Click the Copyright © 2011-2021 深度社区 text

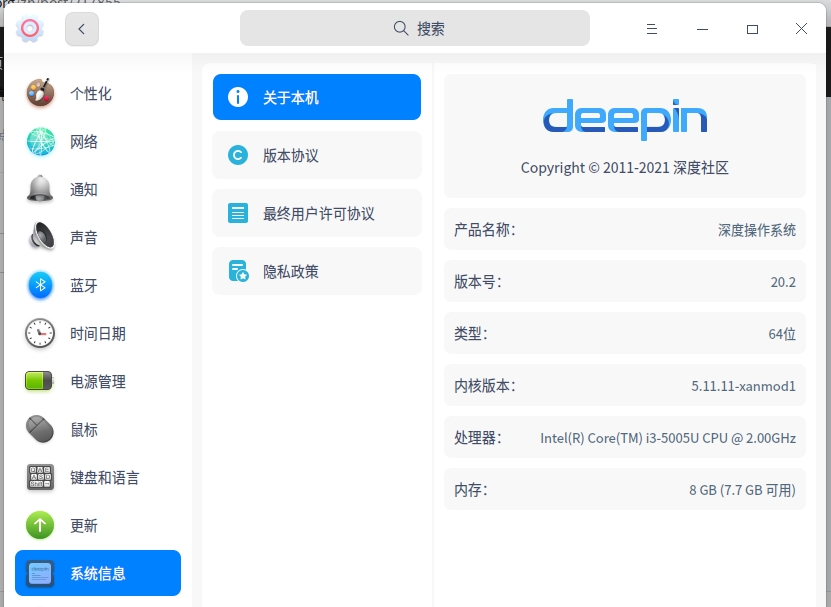pyautogui.click(x=624, y=168)
